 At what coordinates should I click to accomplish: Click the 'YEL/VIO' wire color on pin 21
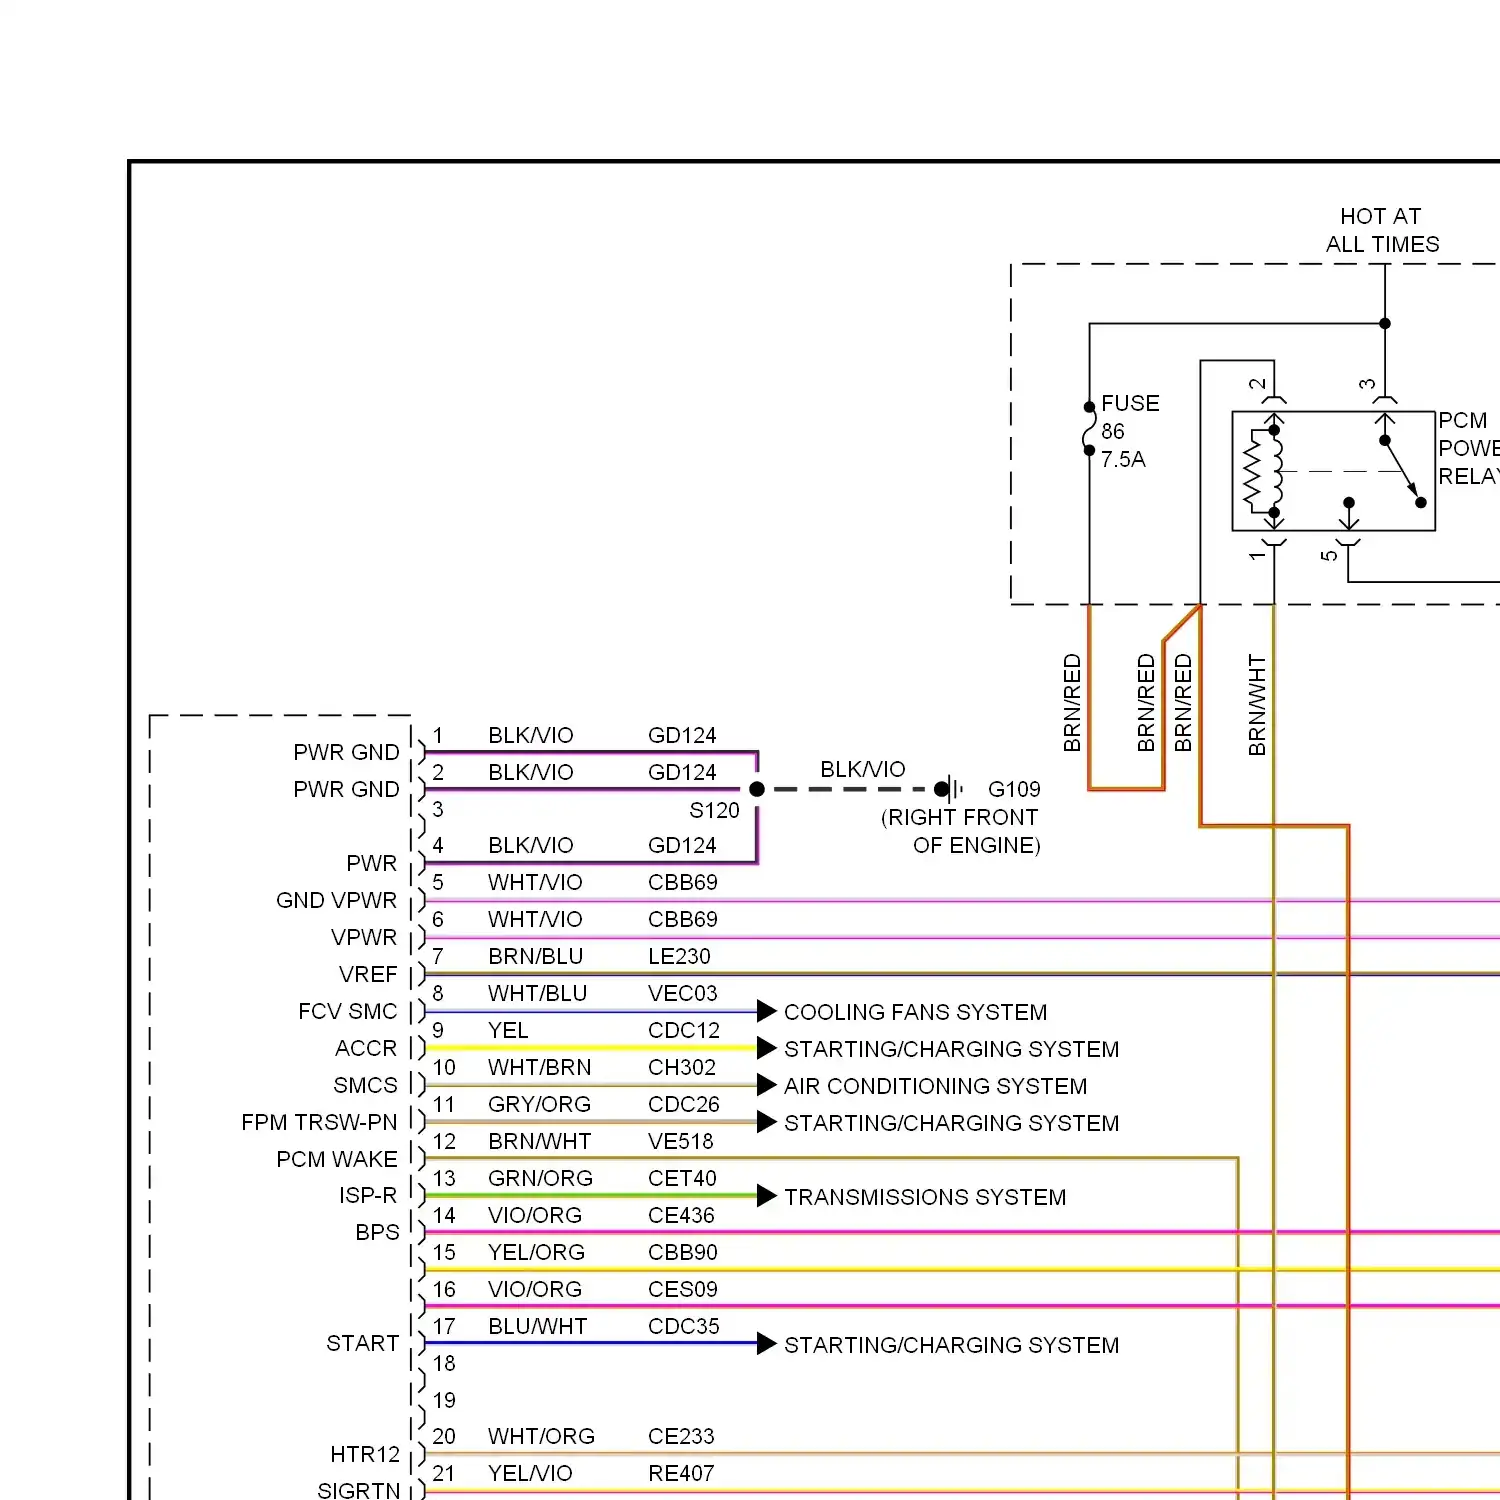[530, 1473]
